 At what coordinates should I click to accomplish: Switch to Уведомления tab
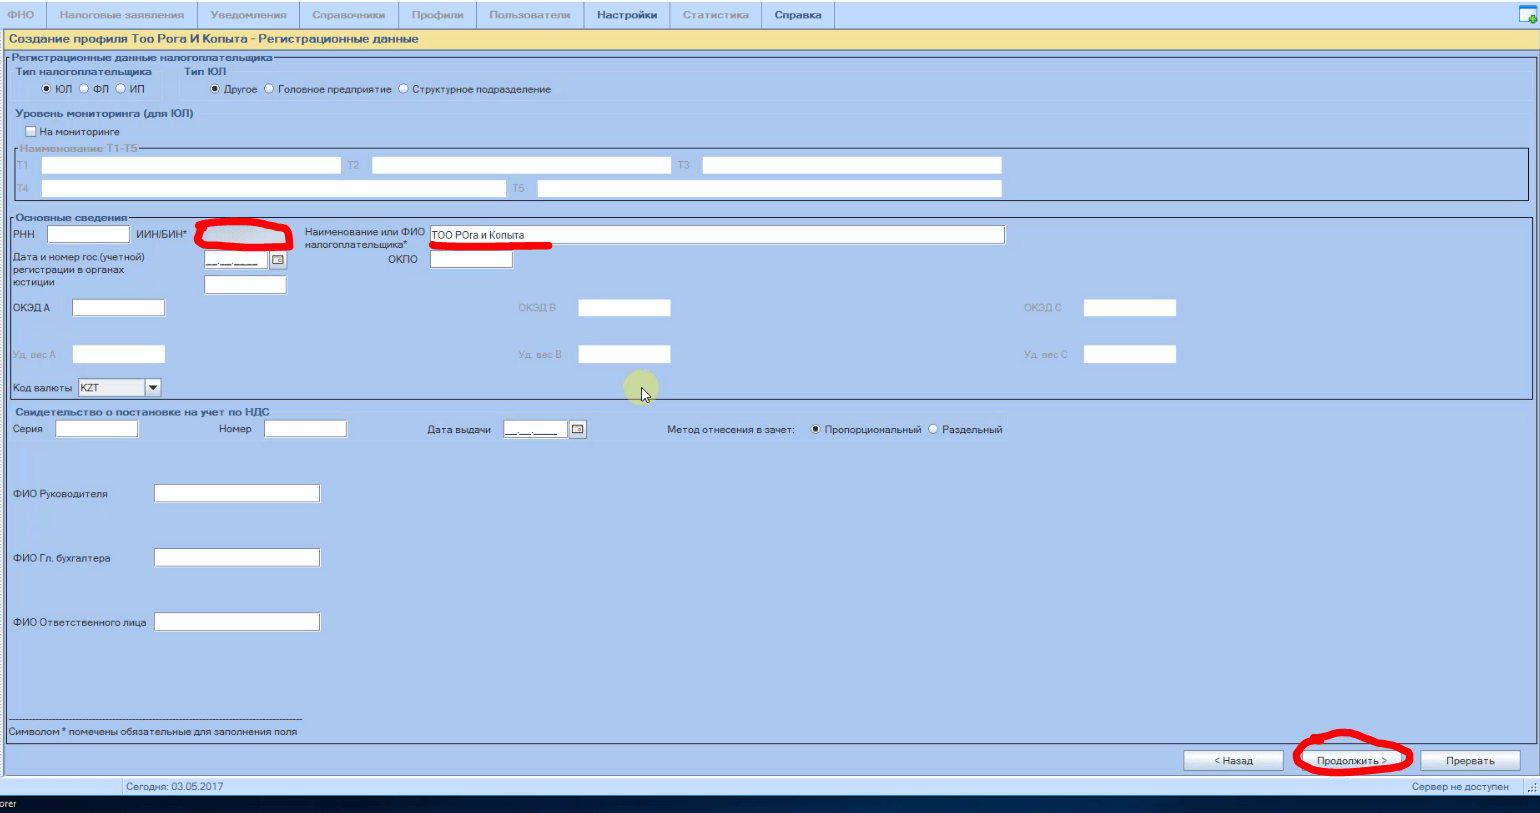248,15
